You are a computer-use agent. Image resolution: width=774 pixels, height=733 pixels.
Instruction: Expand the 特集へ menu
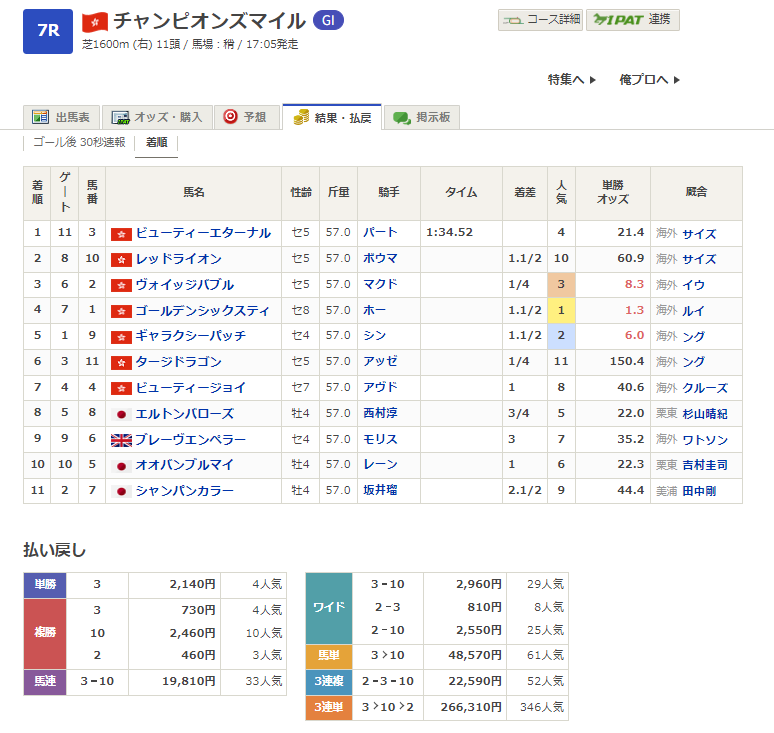point(571,80)
